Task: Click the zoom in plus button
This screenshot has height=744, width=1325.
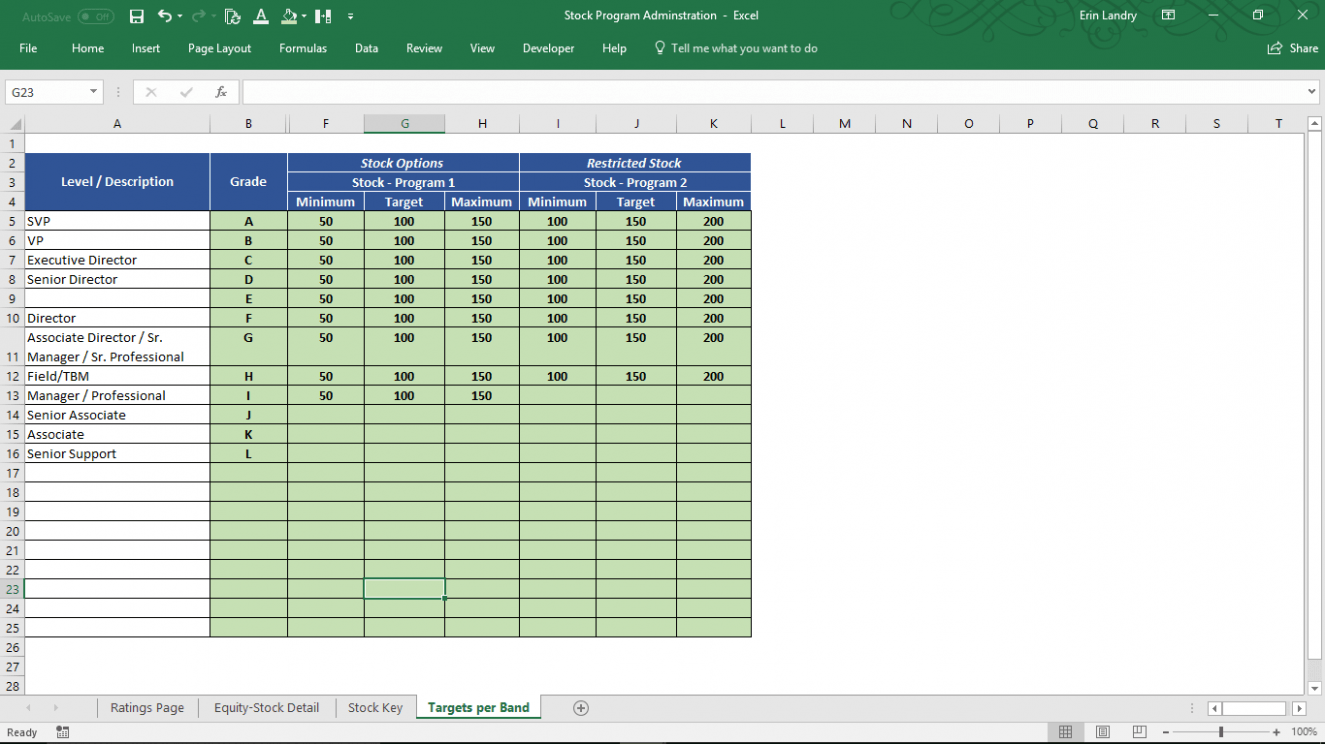Action: [1276, 732]
